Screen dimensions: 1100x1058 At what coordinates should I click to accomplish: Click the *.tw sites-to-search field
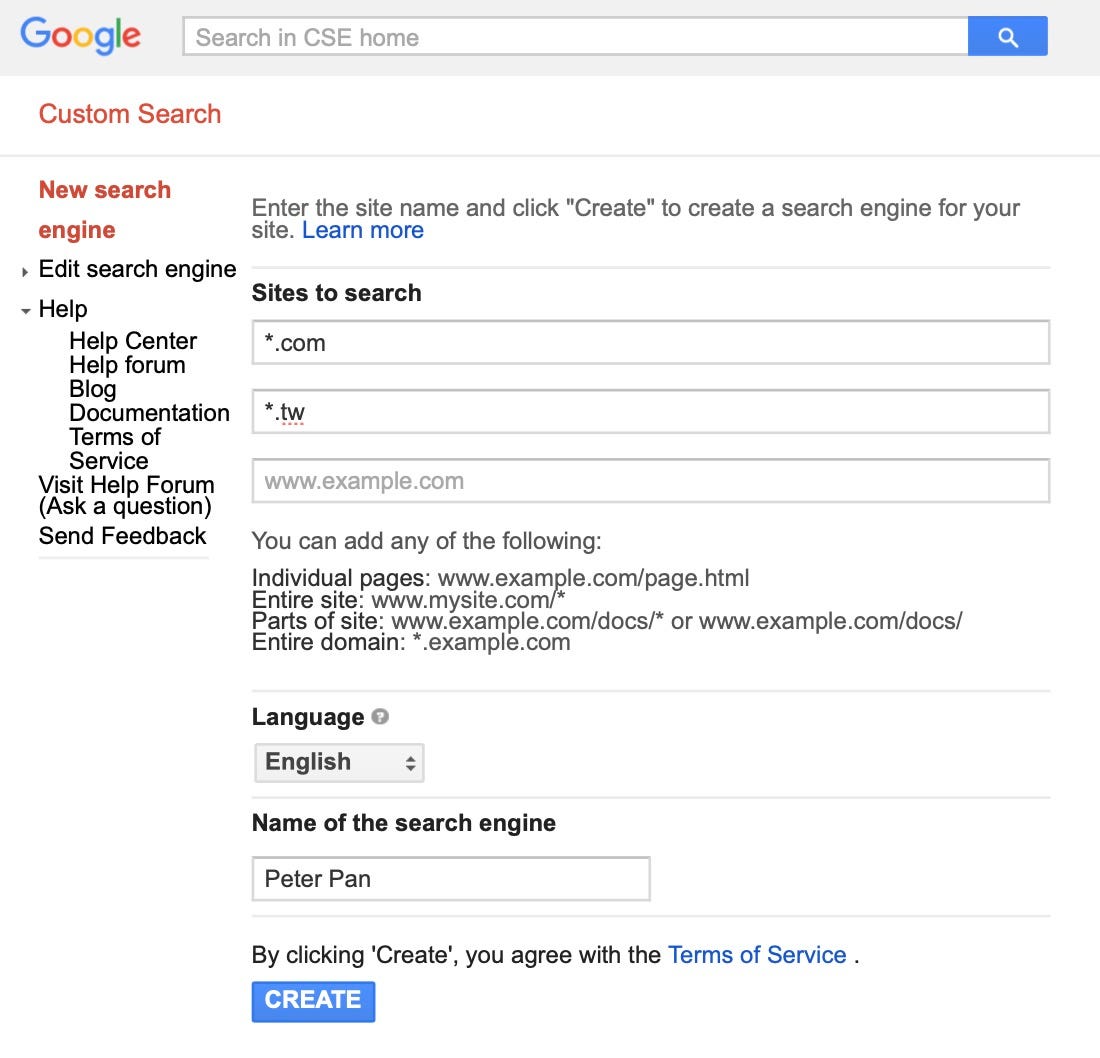coord(650,411)
